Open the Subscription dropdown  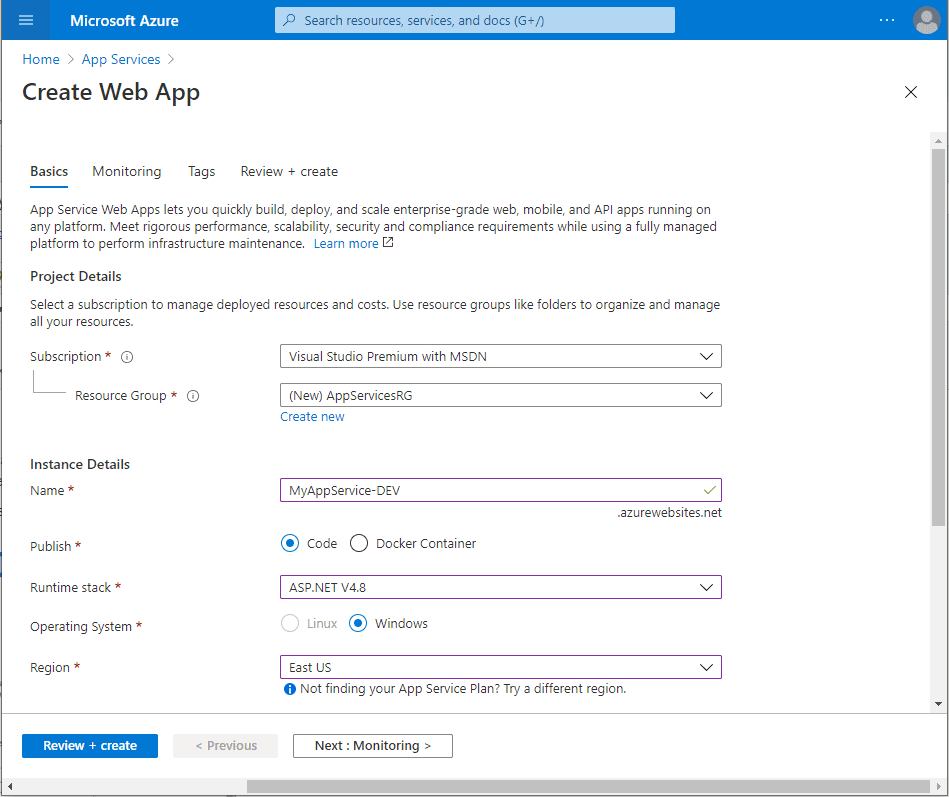[x=500, y=356]
